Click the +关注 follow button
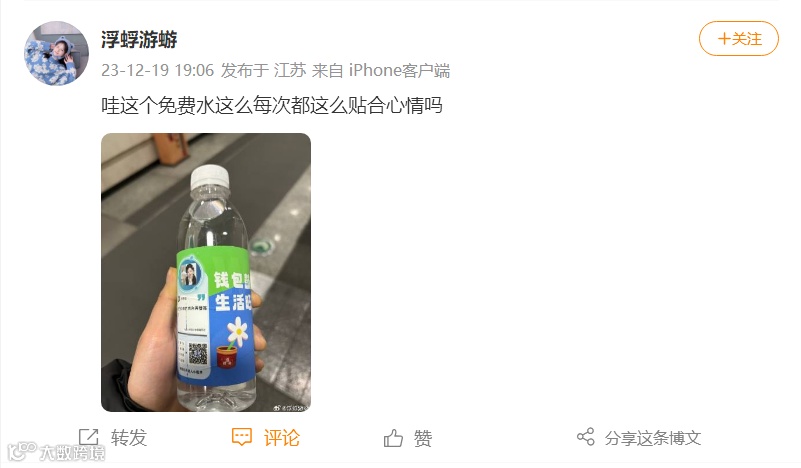801x468 pixels. [739, 38]
